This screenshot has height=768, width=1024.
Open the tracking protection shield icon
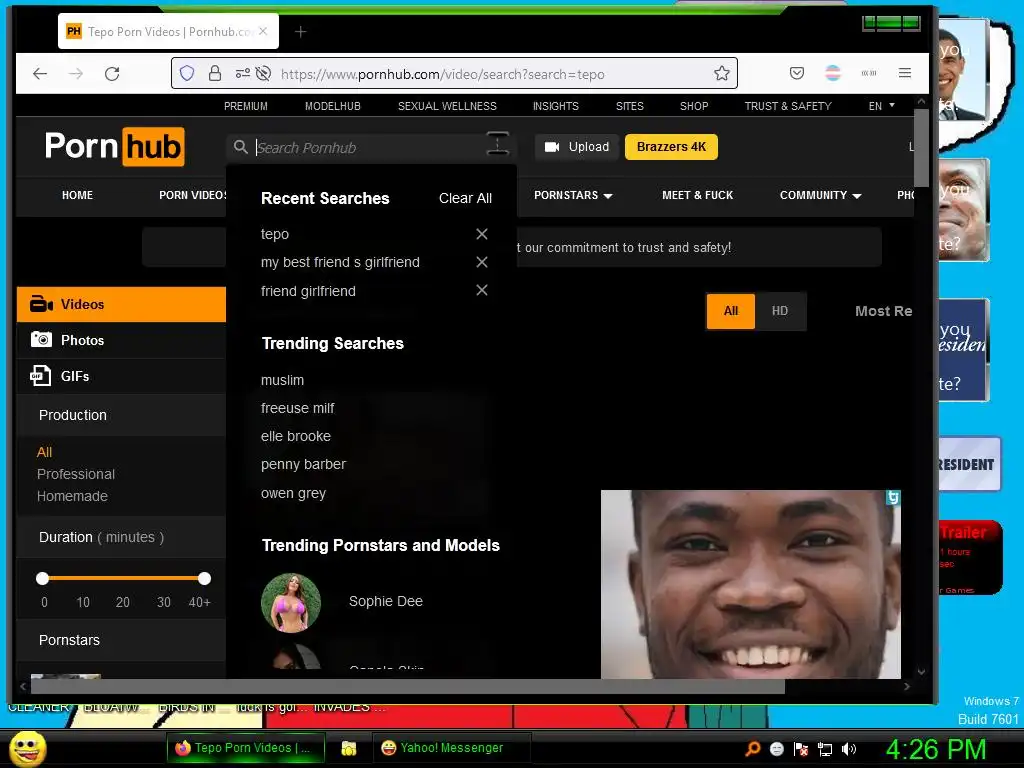(x=187, y=73)
